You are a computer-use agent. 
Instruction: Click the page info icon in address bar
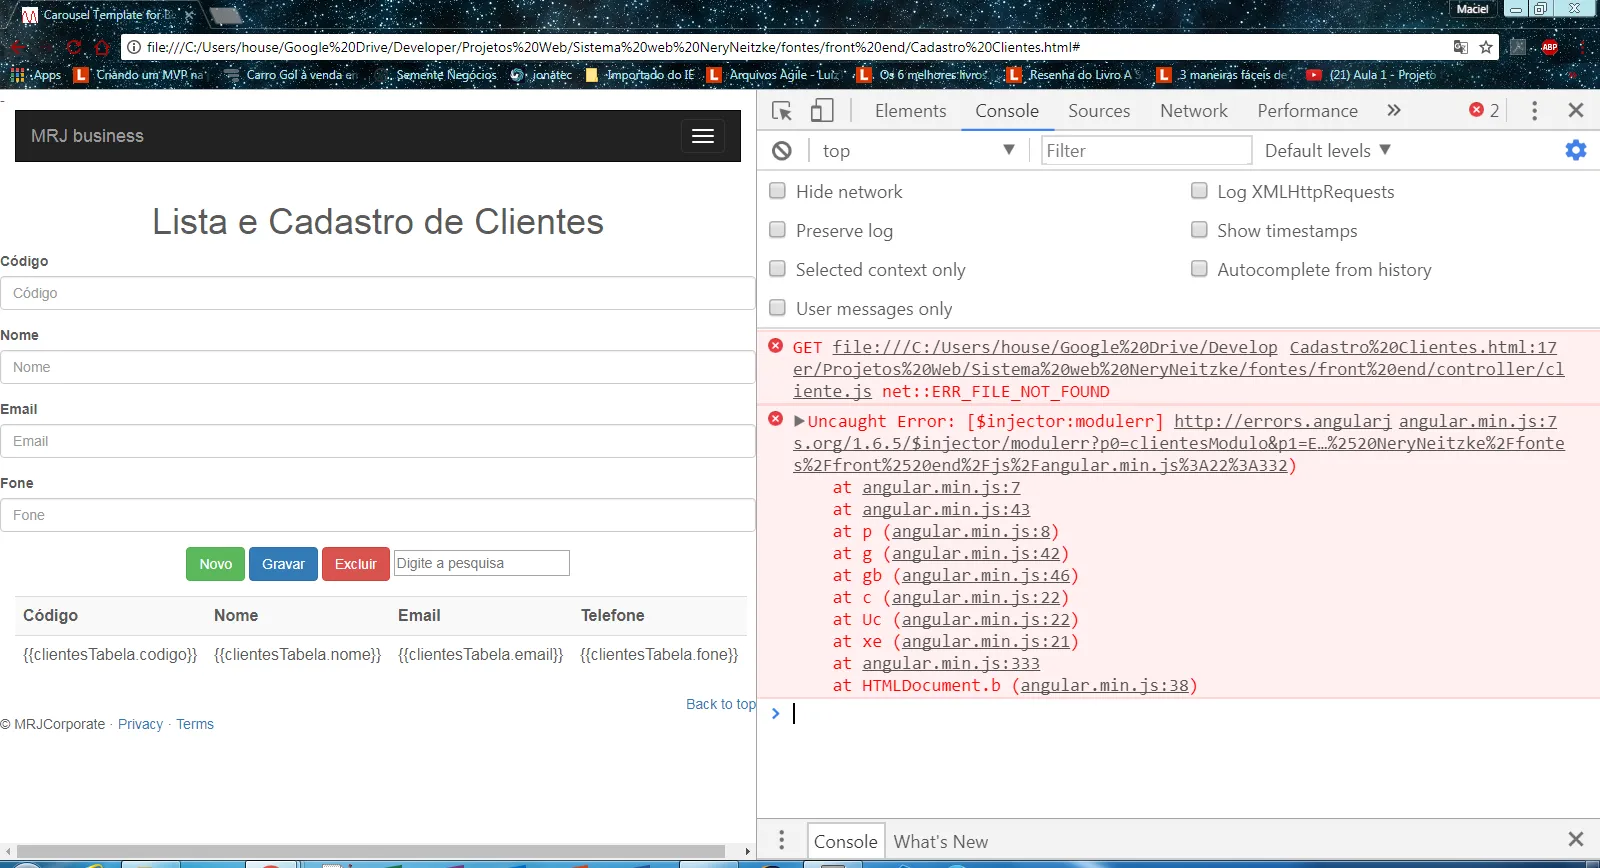[134, 47]
